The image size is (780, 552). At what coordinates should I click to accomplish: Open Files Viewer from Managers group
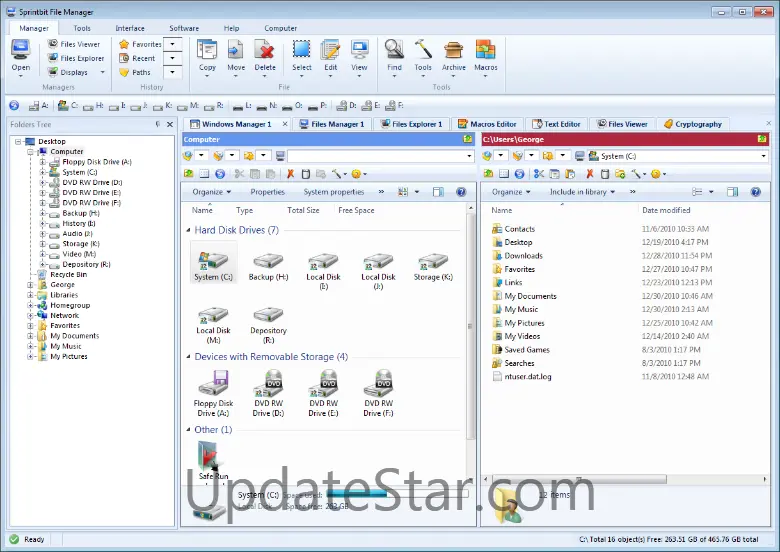74,44
